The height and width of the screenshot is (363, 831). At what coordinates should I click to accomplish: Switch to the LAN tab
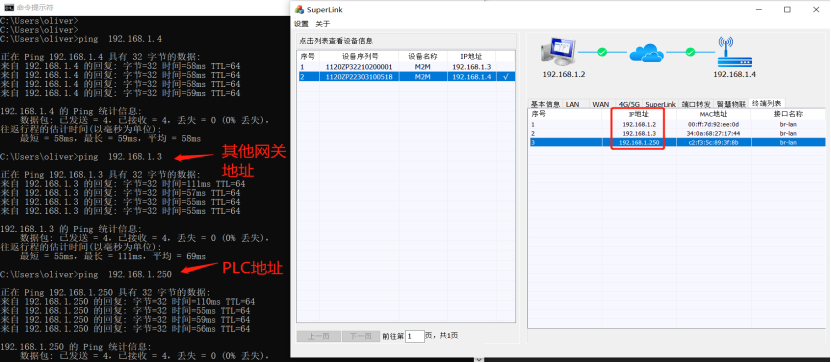(x=572, y=104)
